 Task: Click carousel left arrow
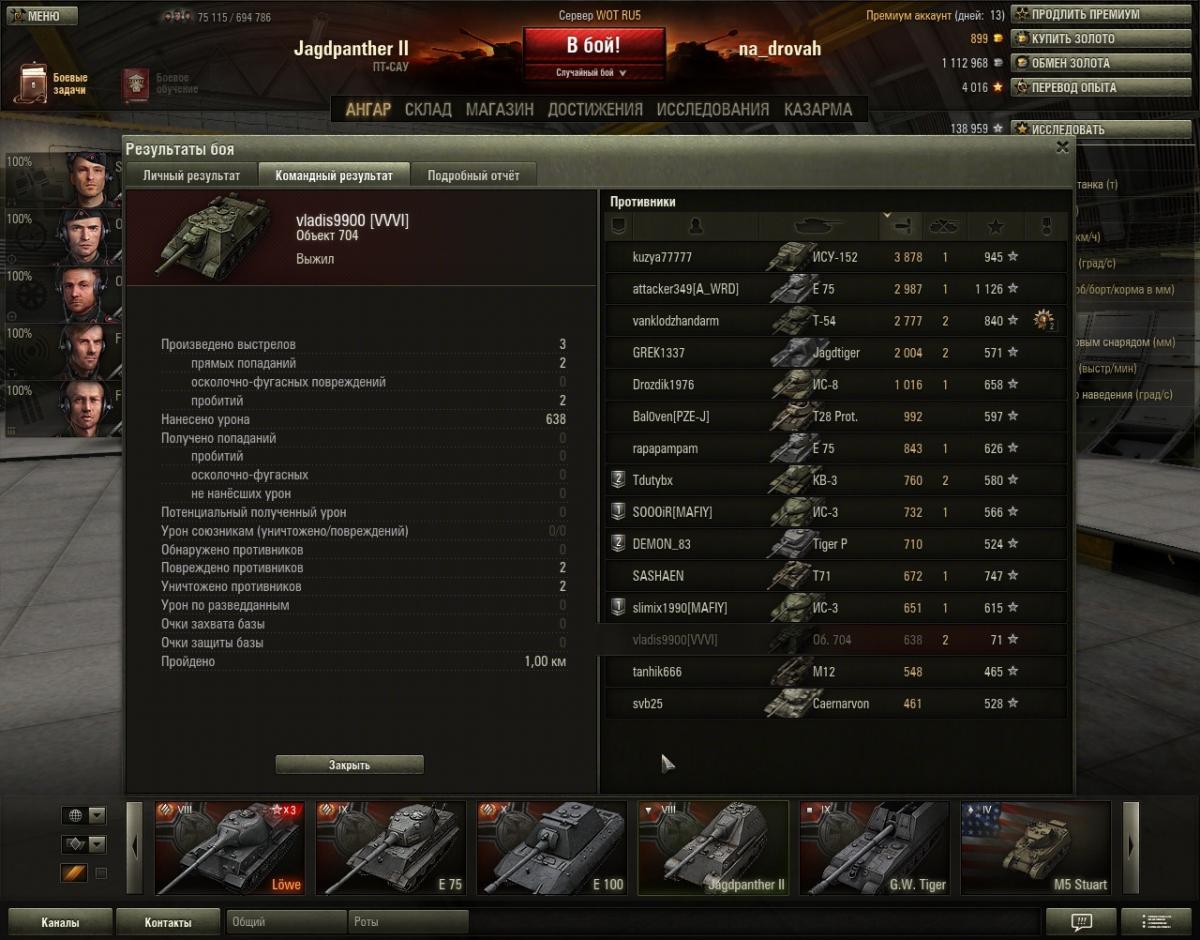click(x=136, y=846)
